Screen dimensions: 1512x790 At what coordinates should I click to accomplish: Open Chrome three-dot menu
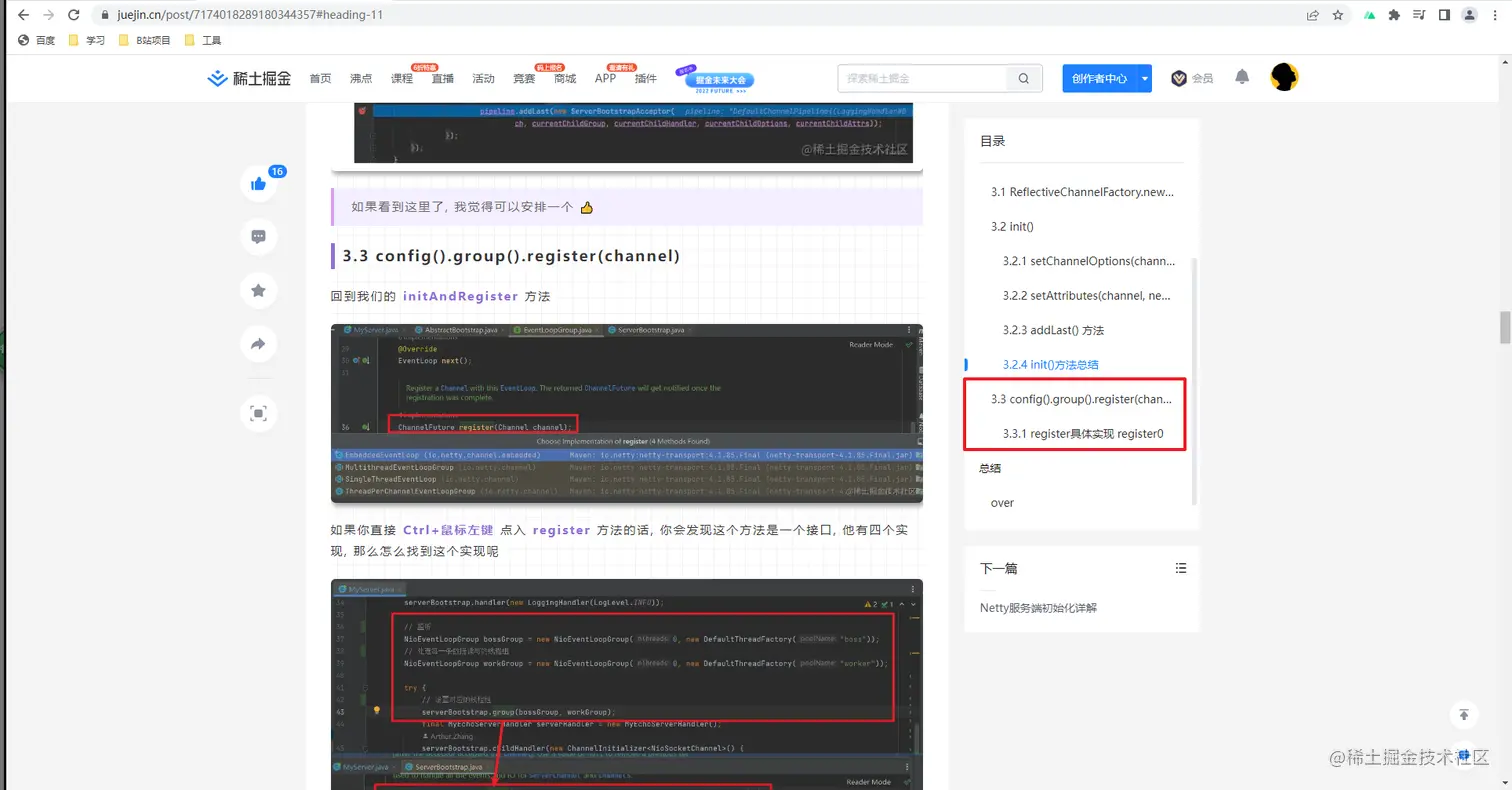click(x=1494, y=15)
